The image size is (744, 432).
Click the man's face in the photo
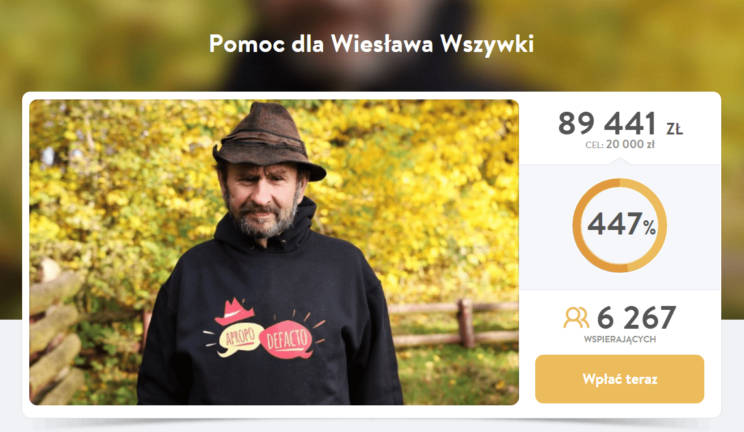(261, 197)
